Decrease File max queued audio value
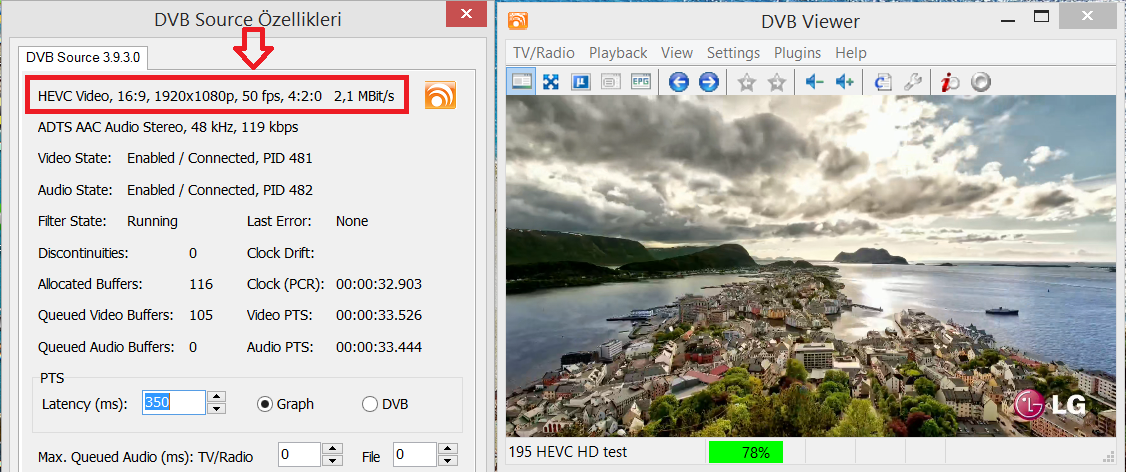The image size is (1126, 472). (x=448, y=461)
